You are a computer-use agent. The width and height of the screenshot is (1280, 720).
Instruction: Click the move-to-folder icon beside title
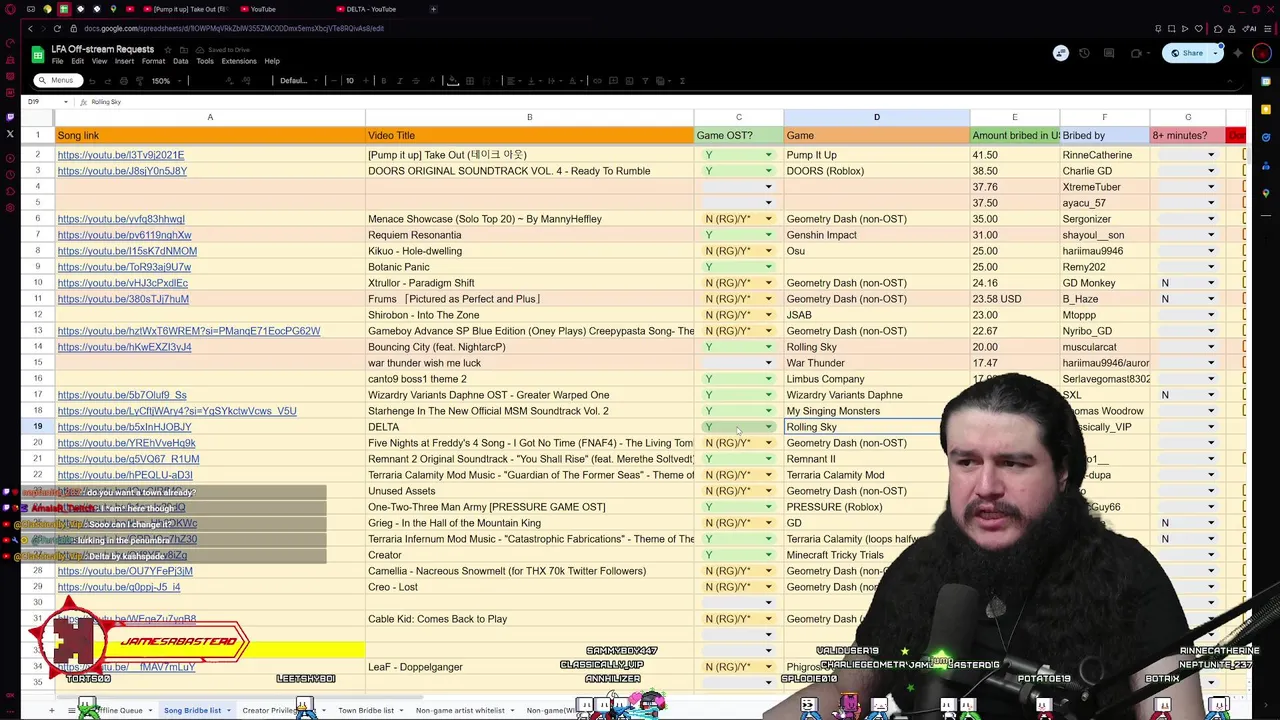point(183,49)
